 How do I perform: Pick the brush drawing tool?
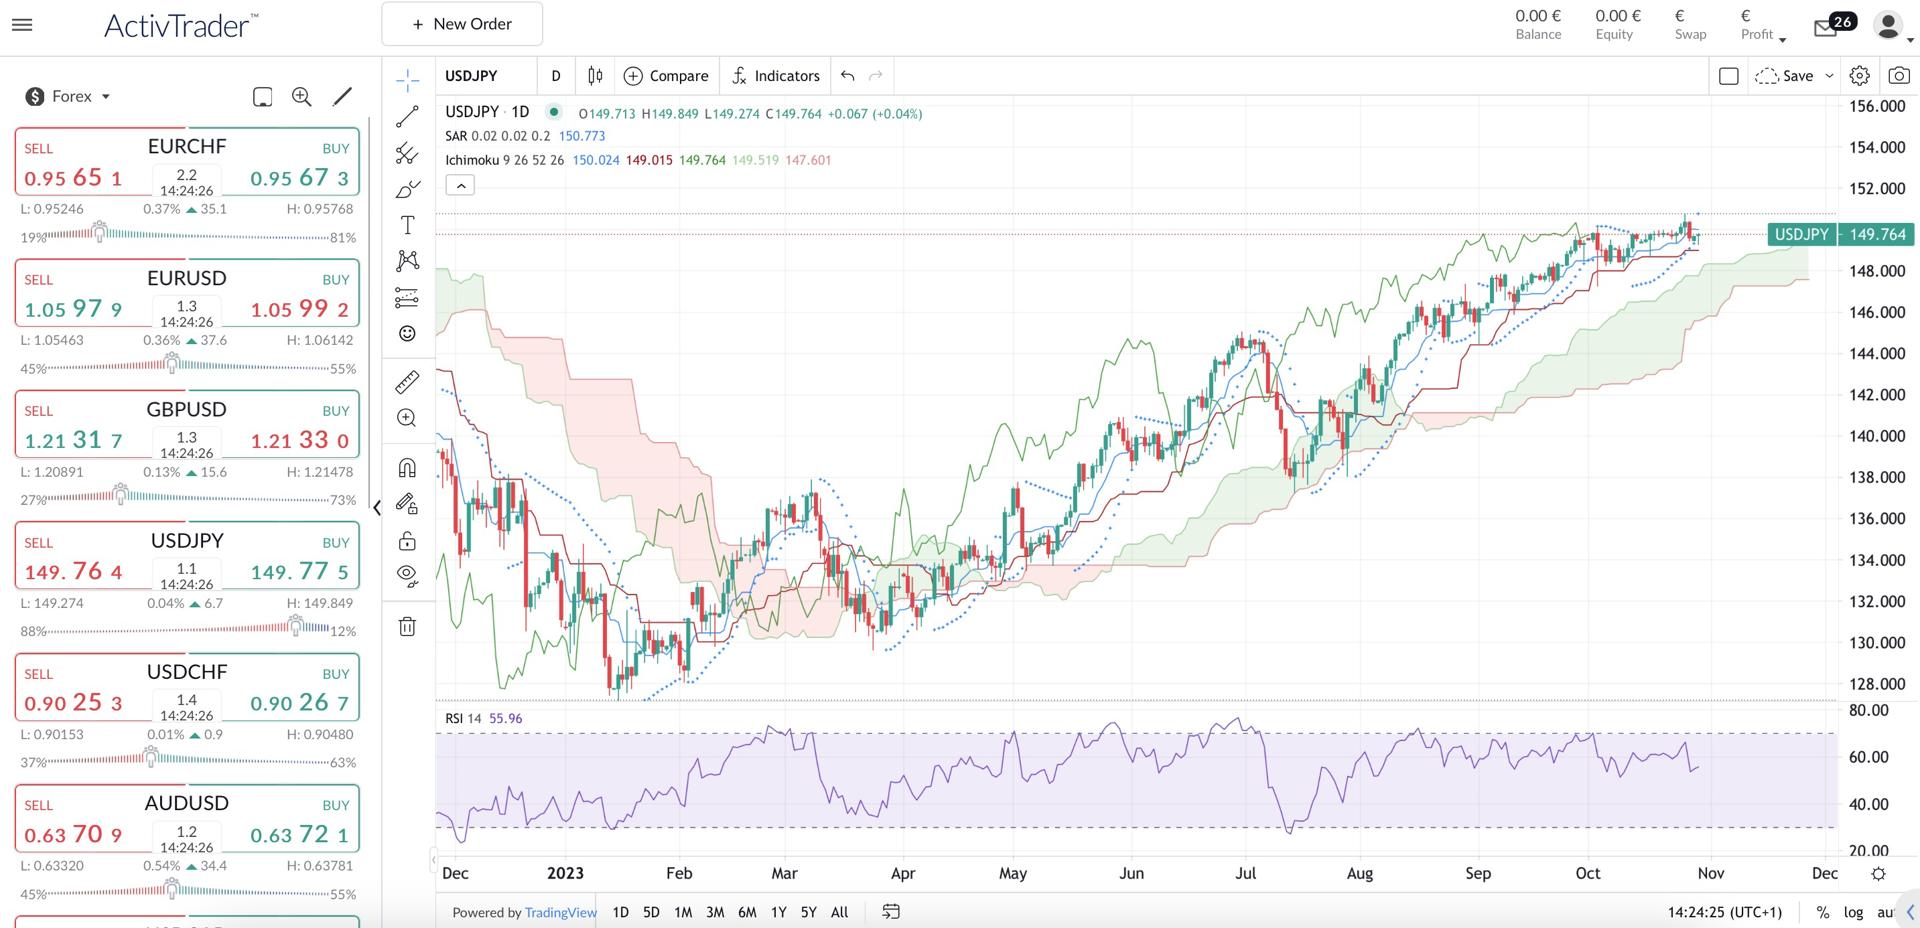[x=408, y=188]
